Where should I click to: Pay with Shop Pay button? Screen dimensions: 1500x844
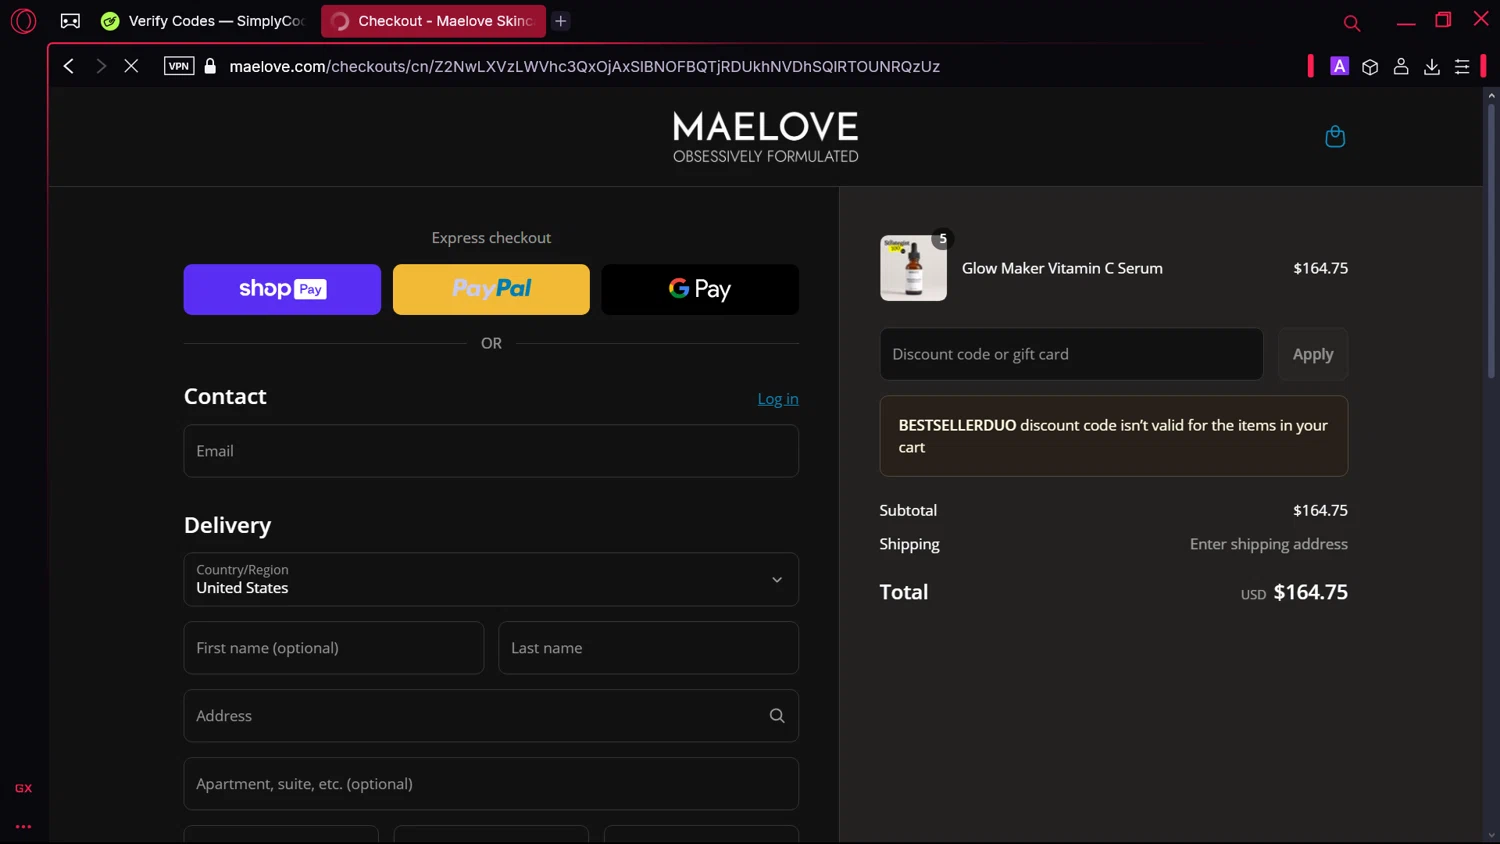[x=282, y=289]
